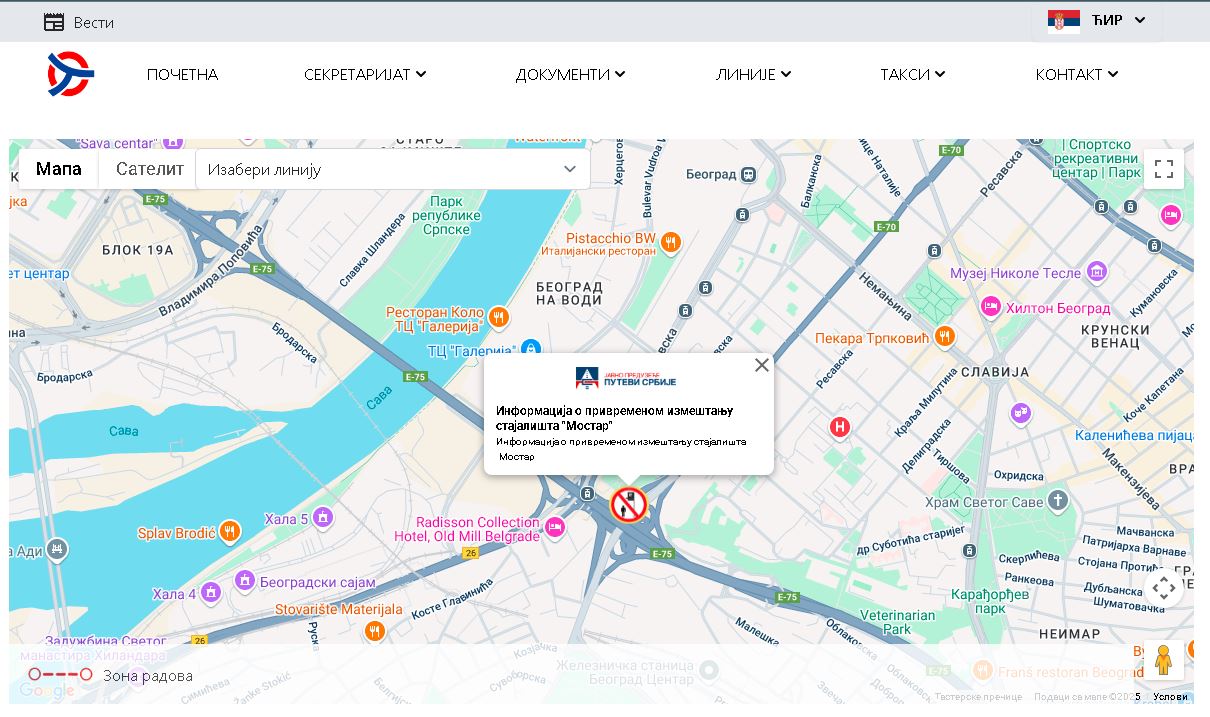Click the Splav Brodić restaurant pin

pos(230,531)
